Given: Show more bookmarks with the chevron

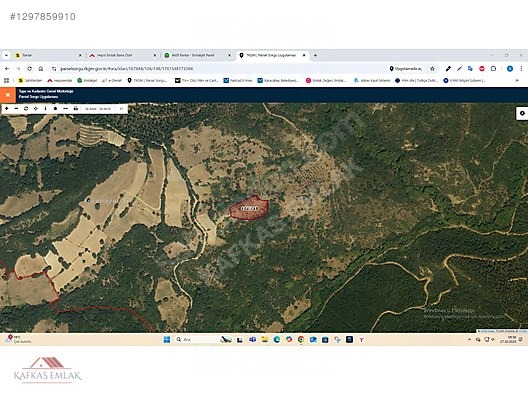Looking at the screenshot, I should pos(517,80).
